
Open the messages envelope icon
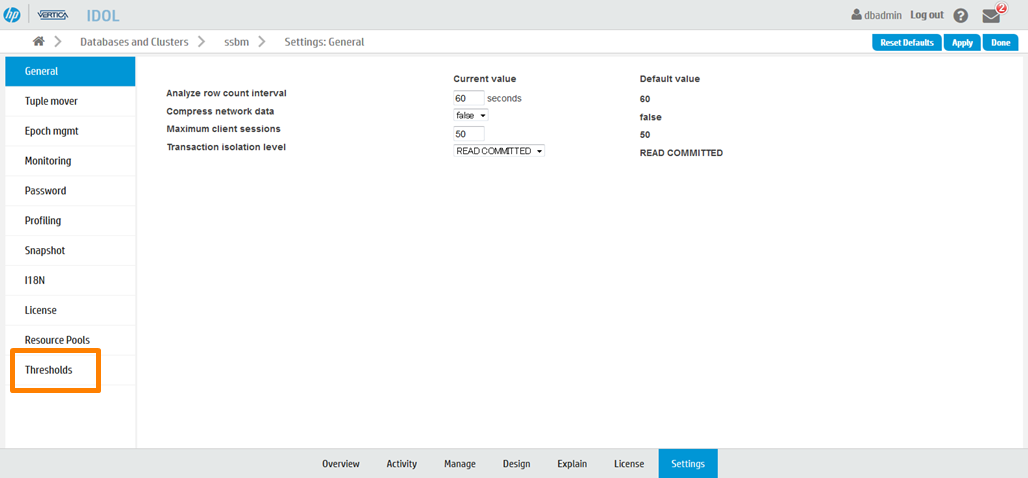992,16
